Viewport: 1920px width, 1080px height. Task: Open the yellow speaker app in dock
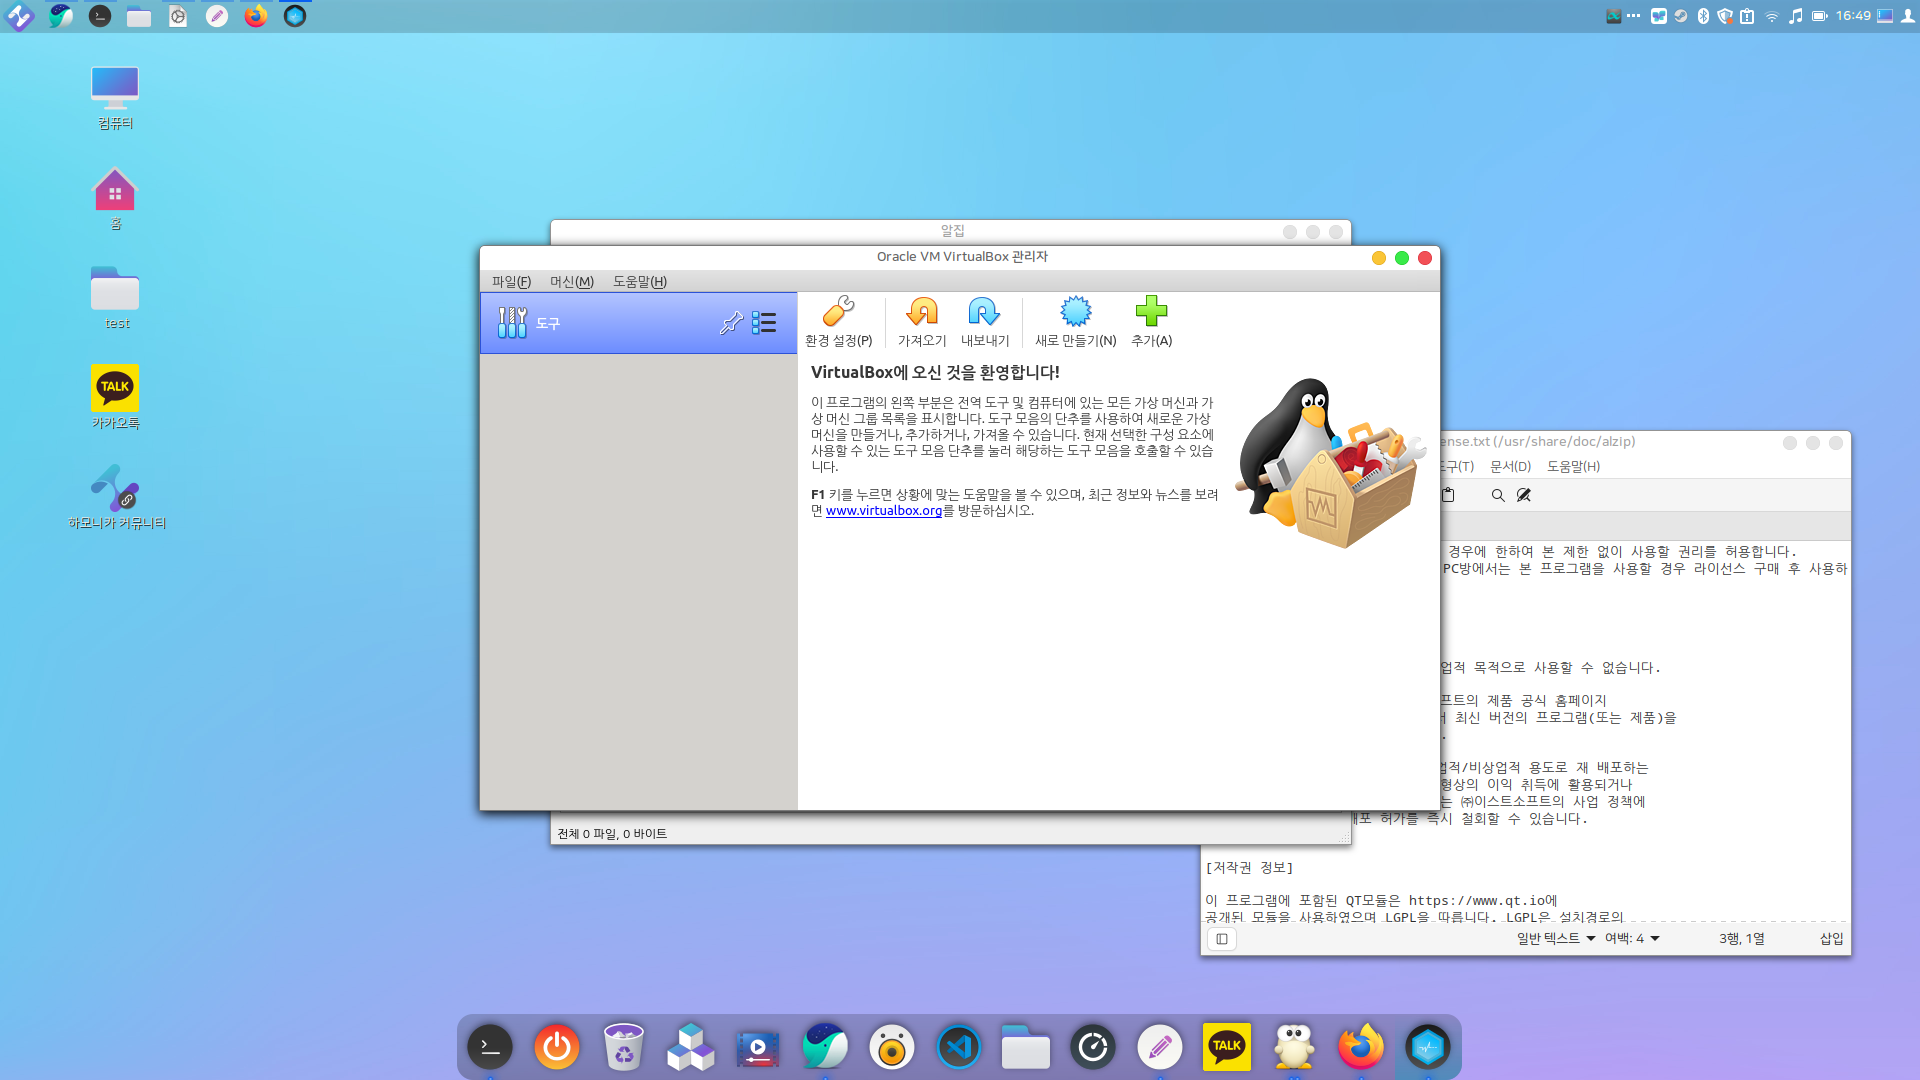(x=892, y=1047)
